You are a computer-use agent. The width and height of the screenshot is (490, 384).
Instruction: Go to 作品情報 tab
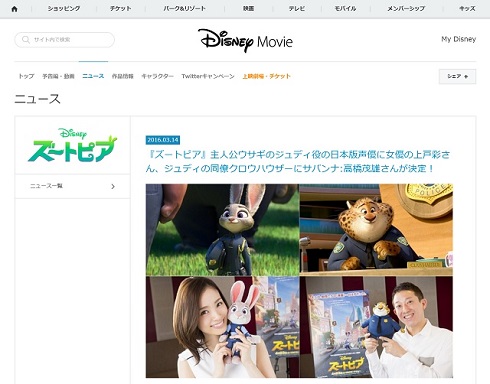click(x=122, y=76)
